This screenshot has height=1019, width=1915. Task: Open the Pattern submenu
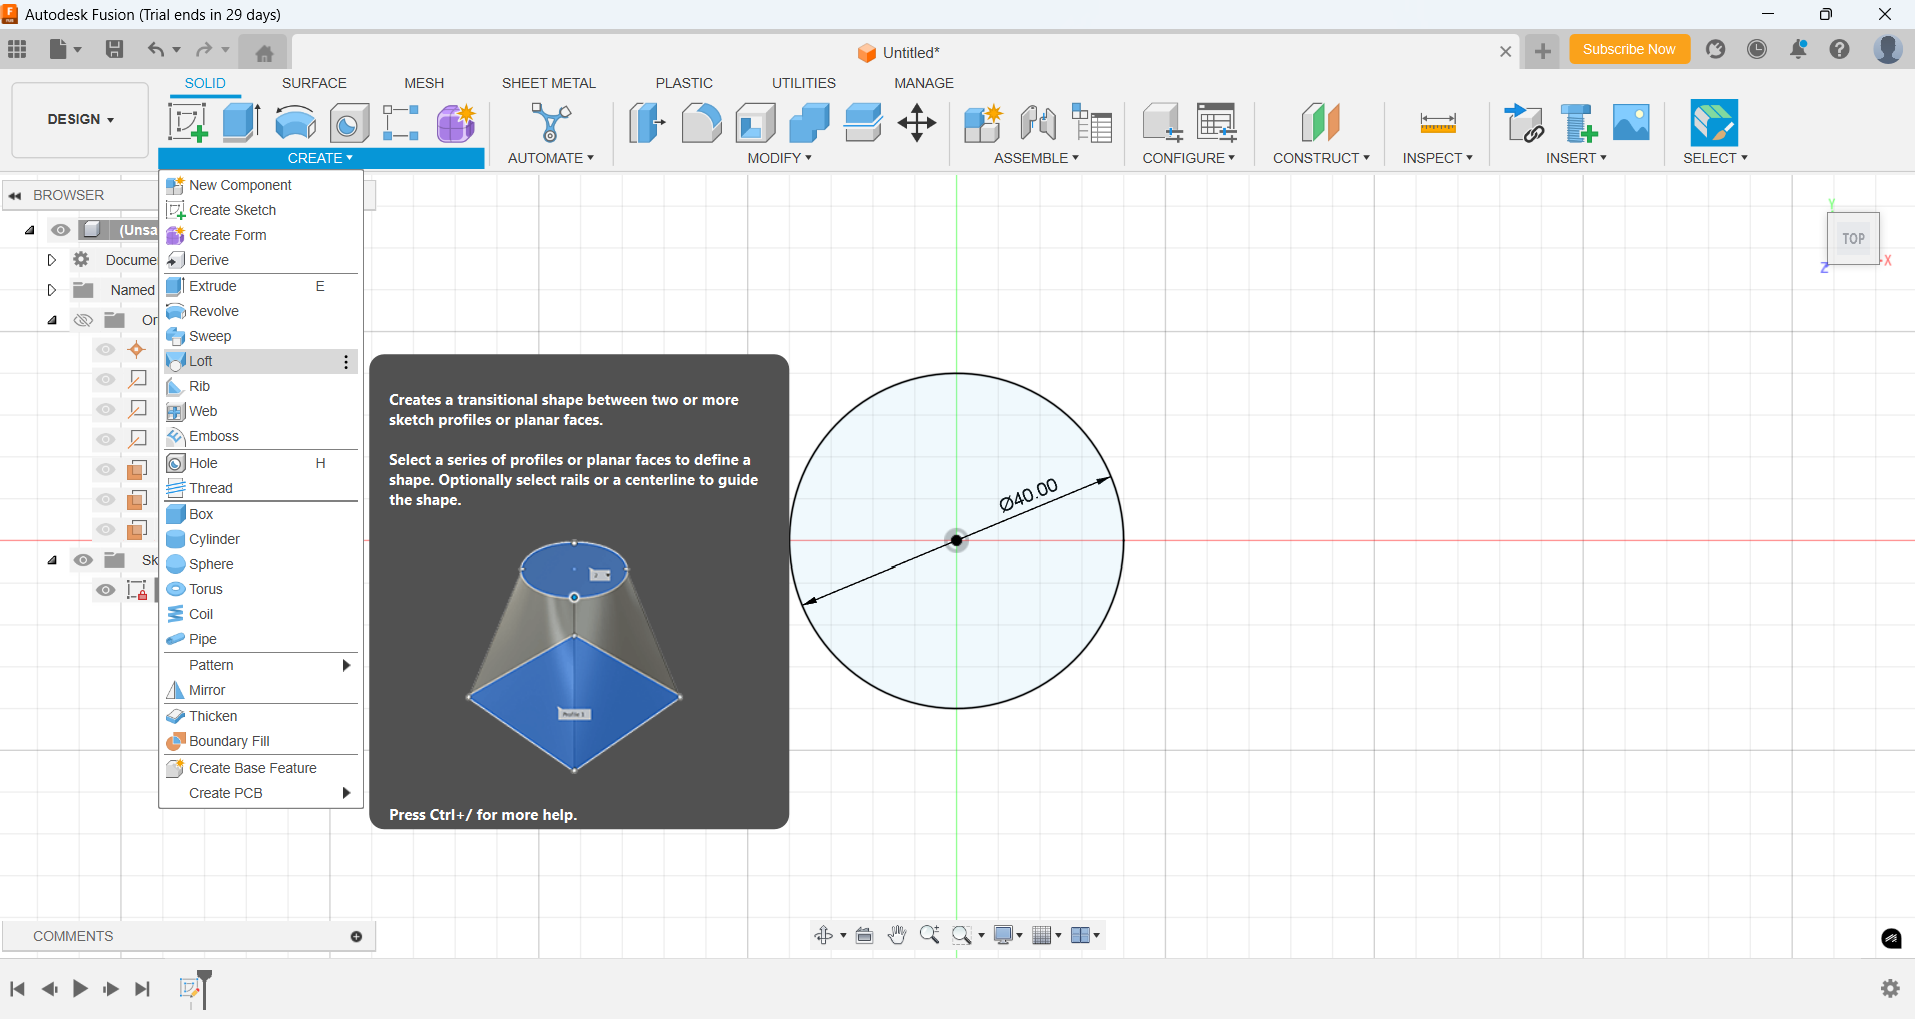pyautogui.click(x=260, y=665)
